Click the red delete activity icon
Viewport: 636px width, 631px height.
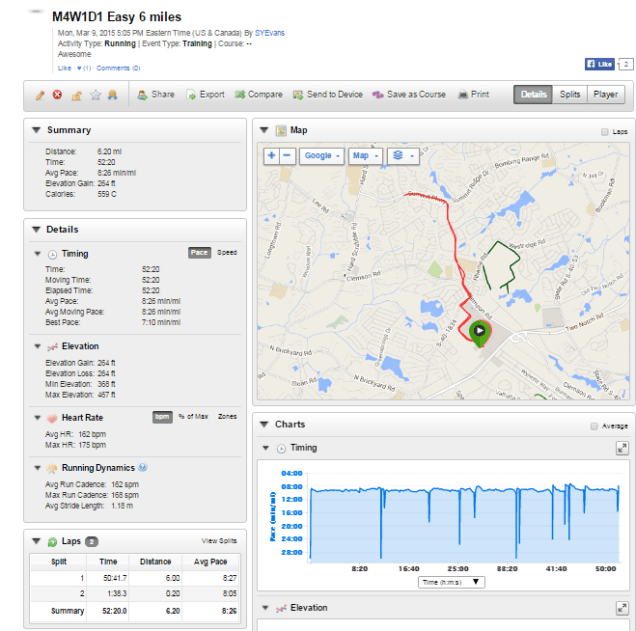coord(57,95)
